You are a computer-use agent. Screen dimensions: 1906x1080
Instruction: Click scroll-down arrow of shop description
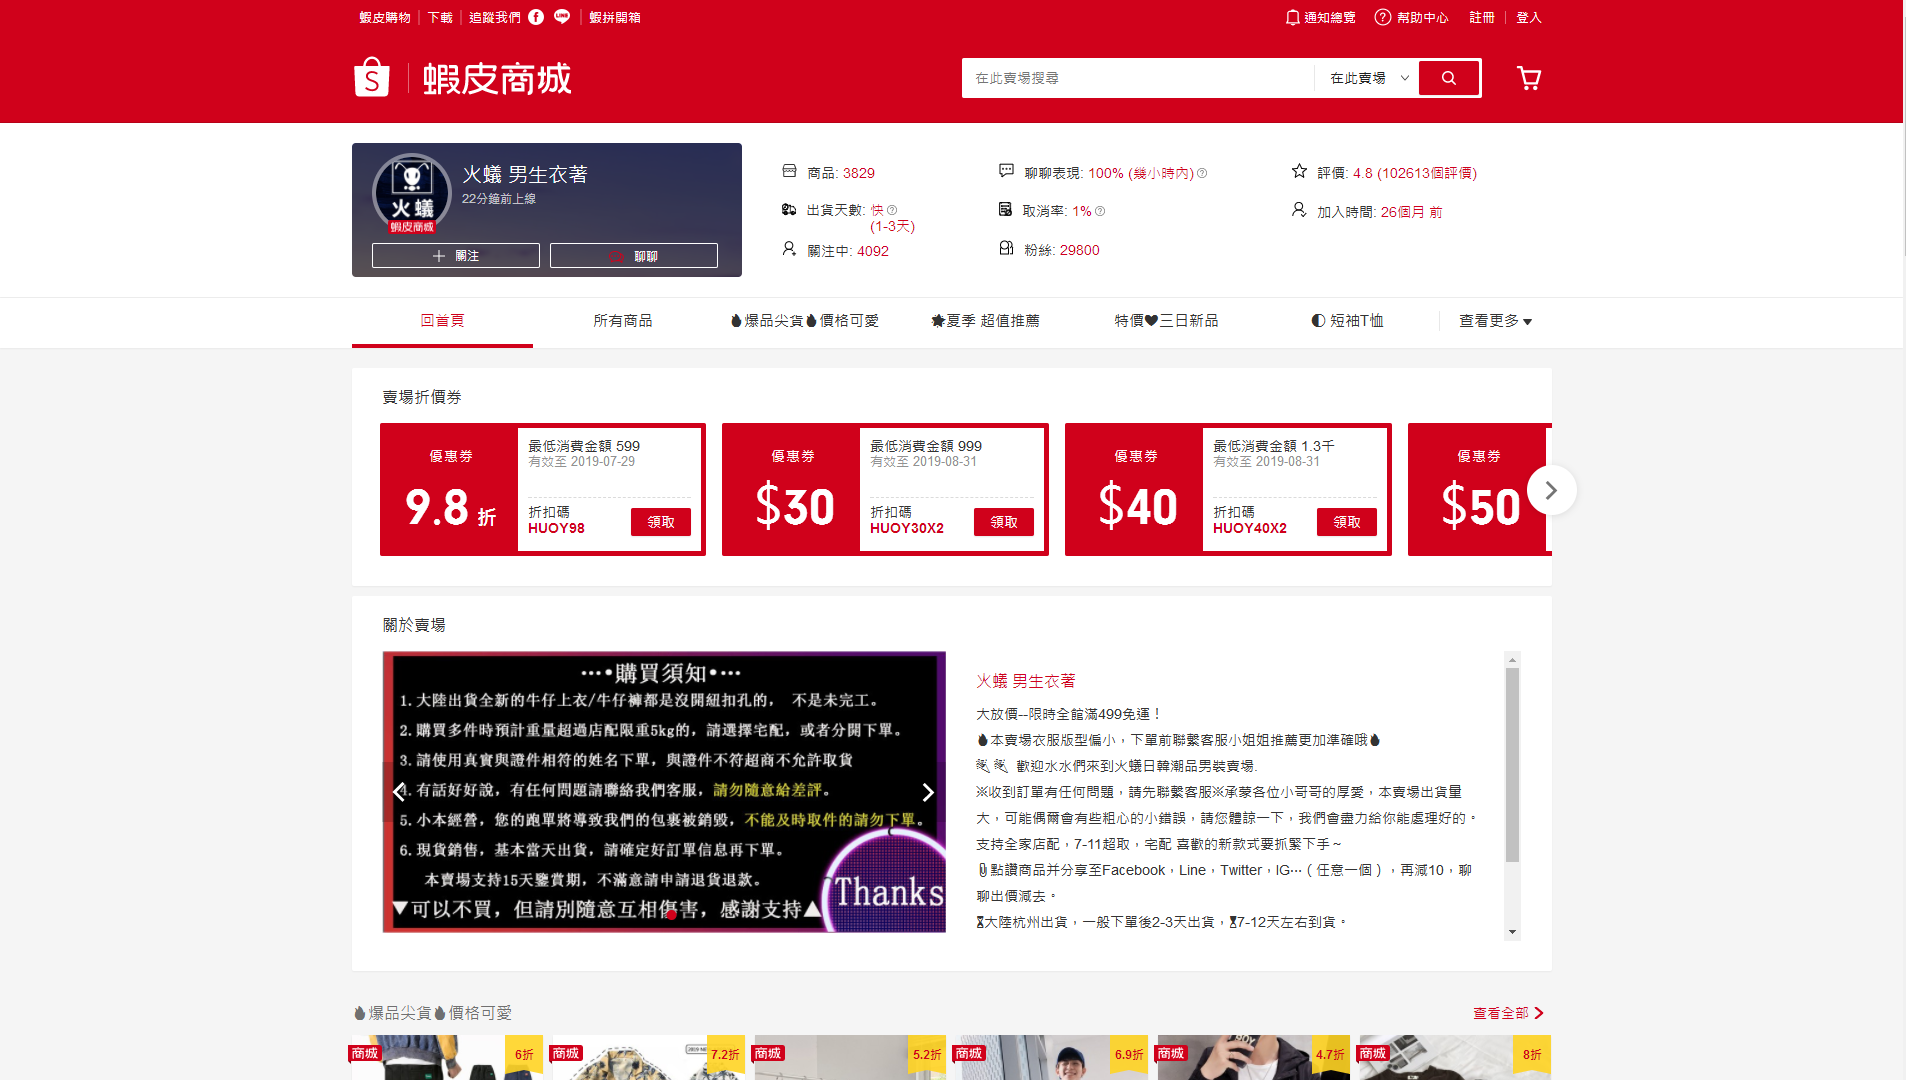pos(1512,932)
